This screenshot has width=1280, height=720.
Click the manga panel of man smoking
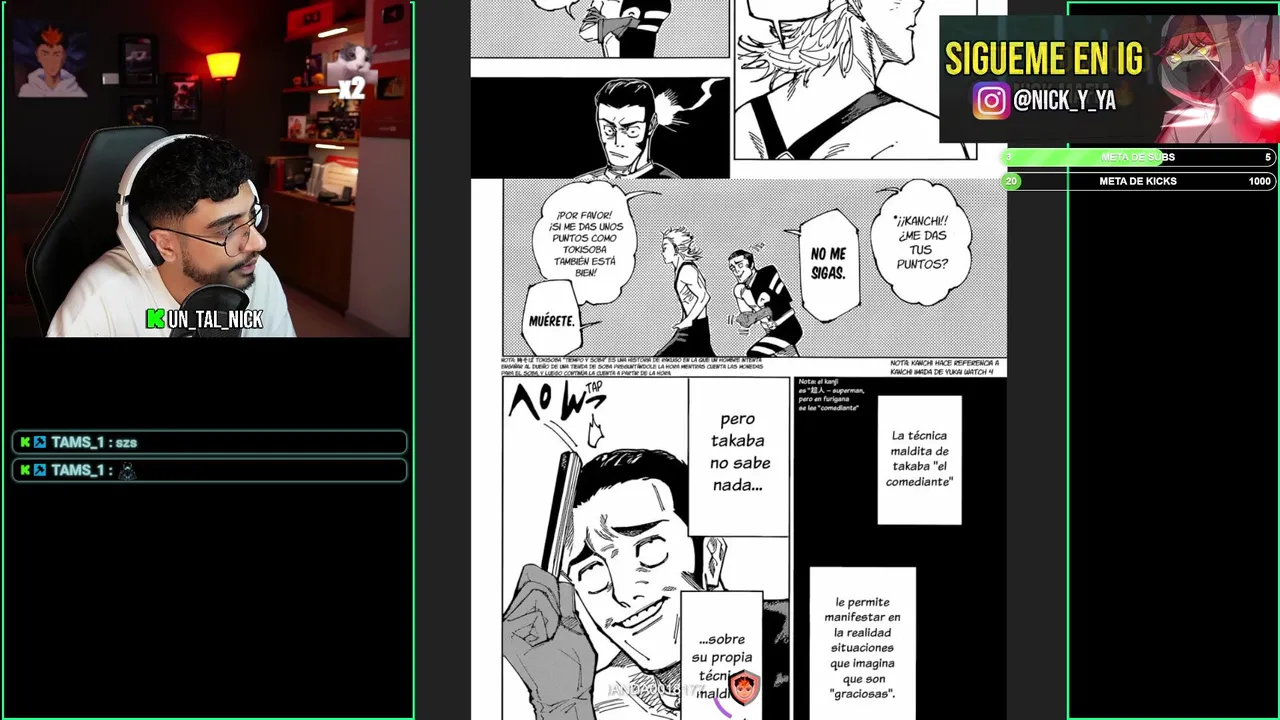pos(600,128)
